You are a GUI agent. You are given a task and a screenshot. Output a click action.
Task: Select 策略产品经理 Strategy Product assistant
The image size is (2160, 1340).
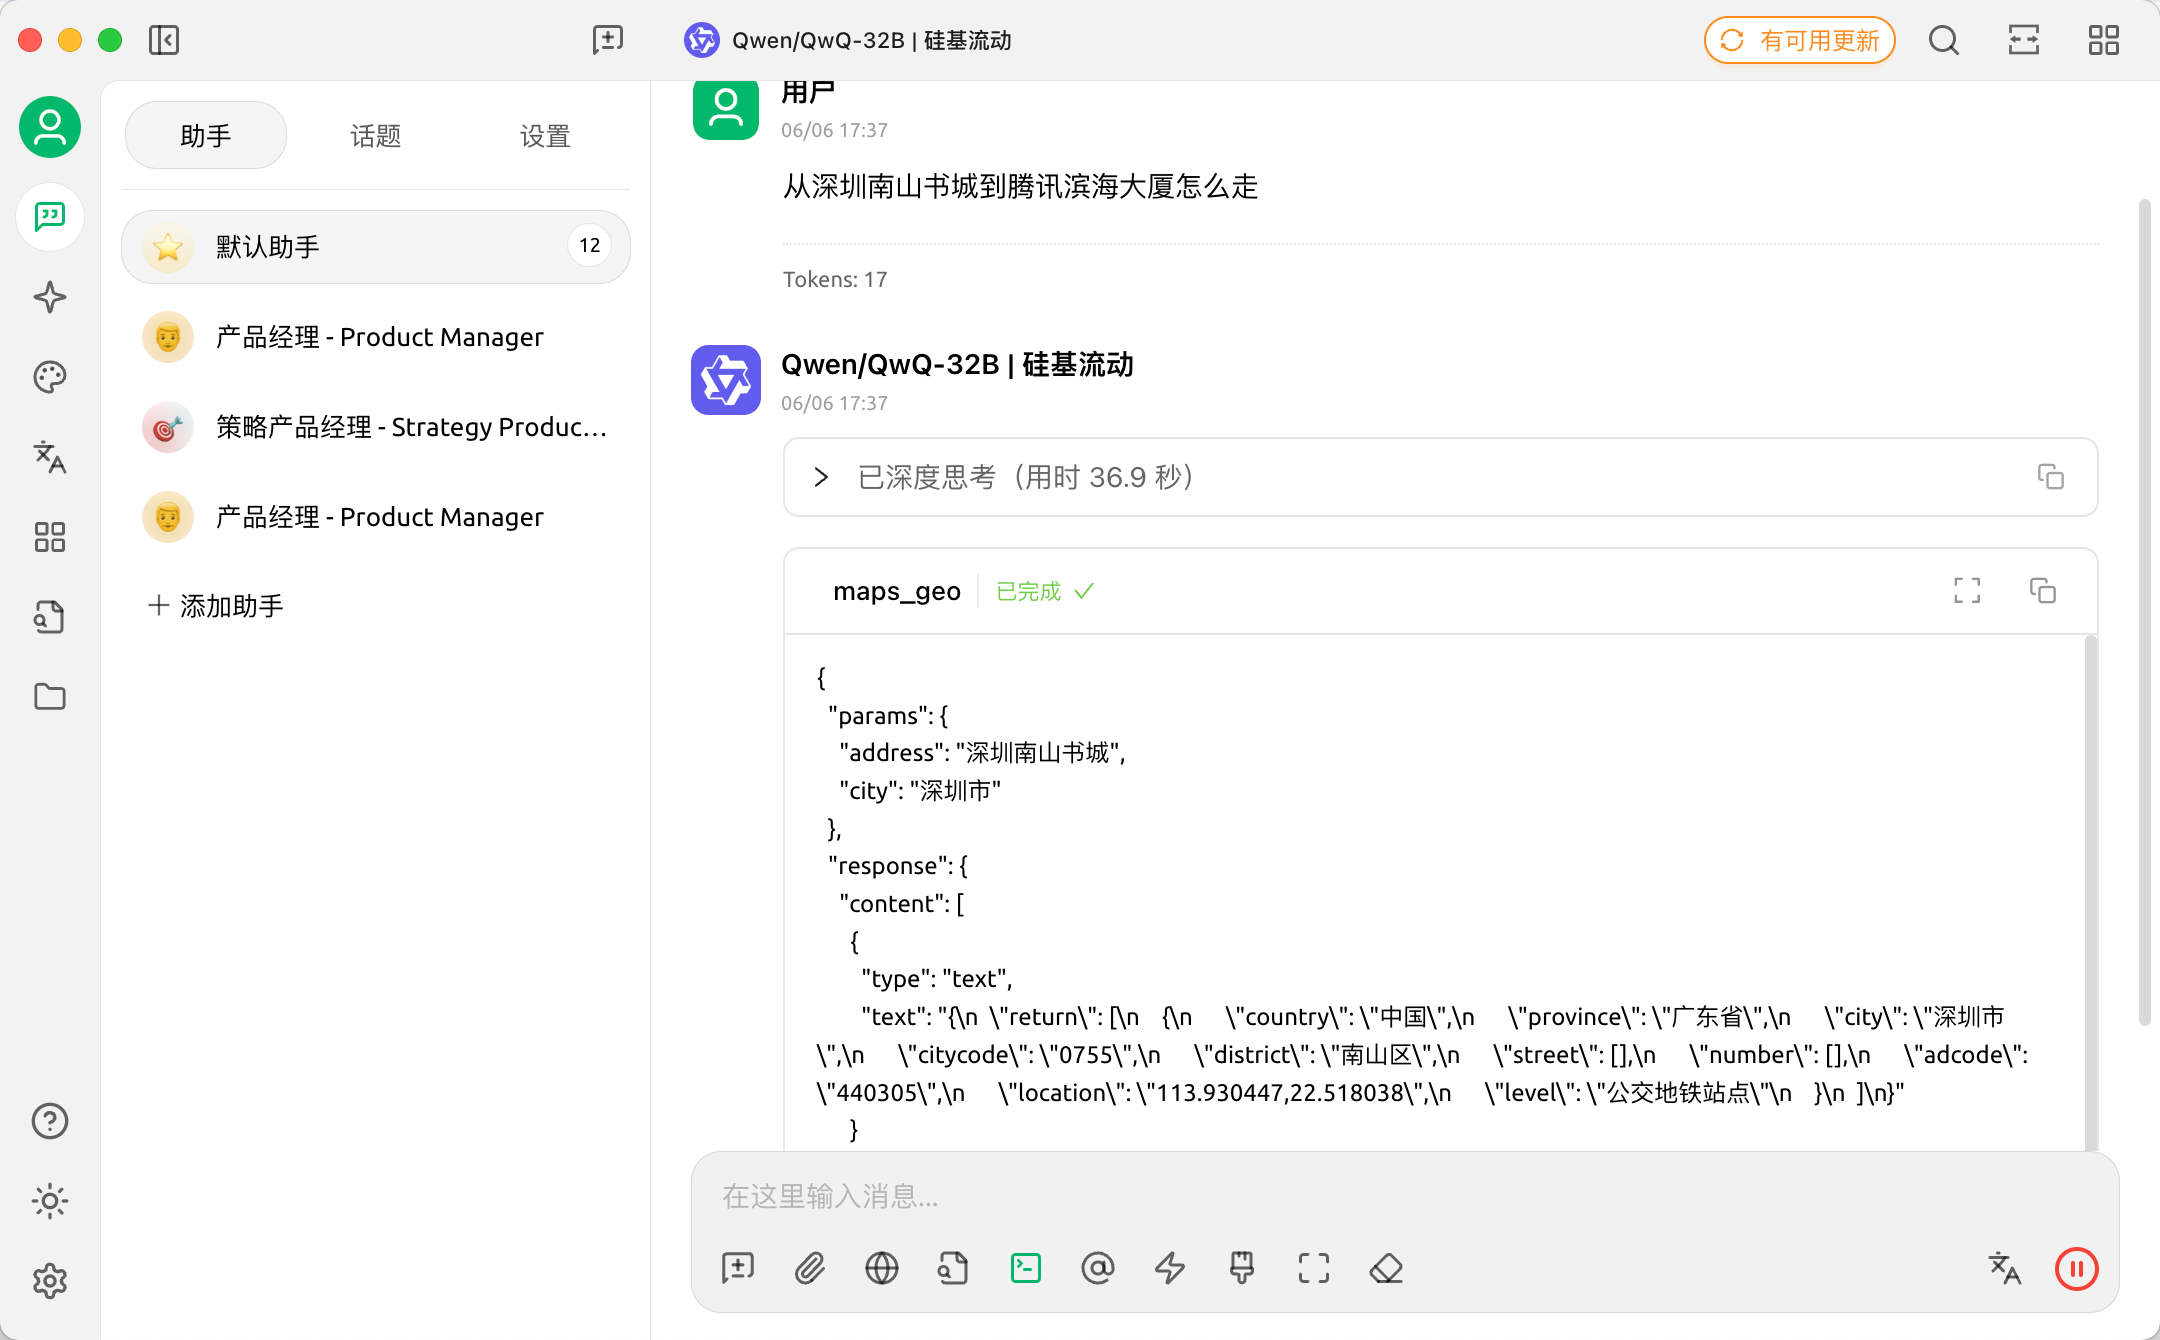pos(376,427)
